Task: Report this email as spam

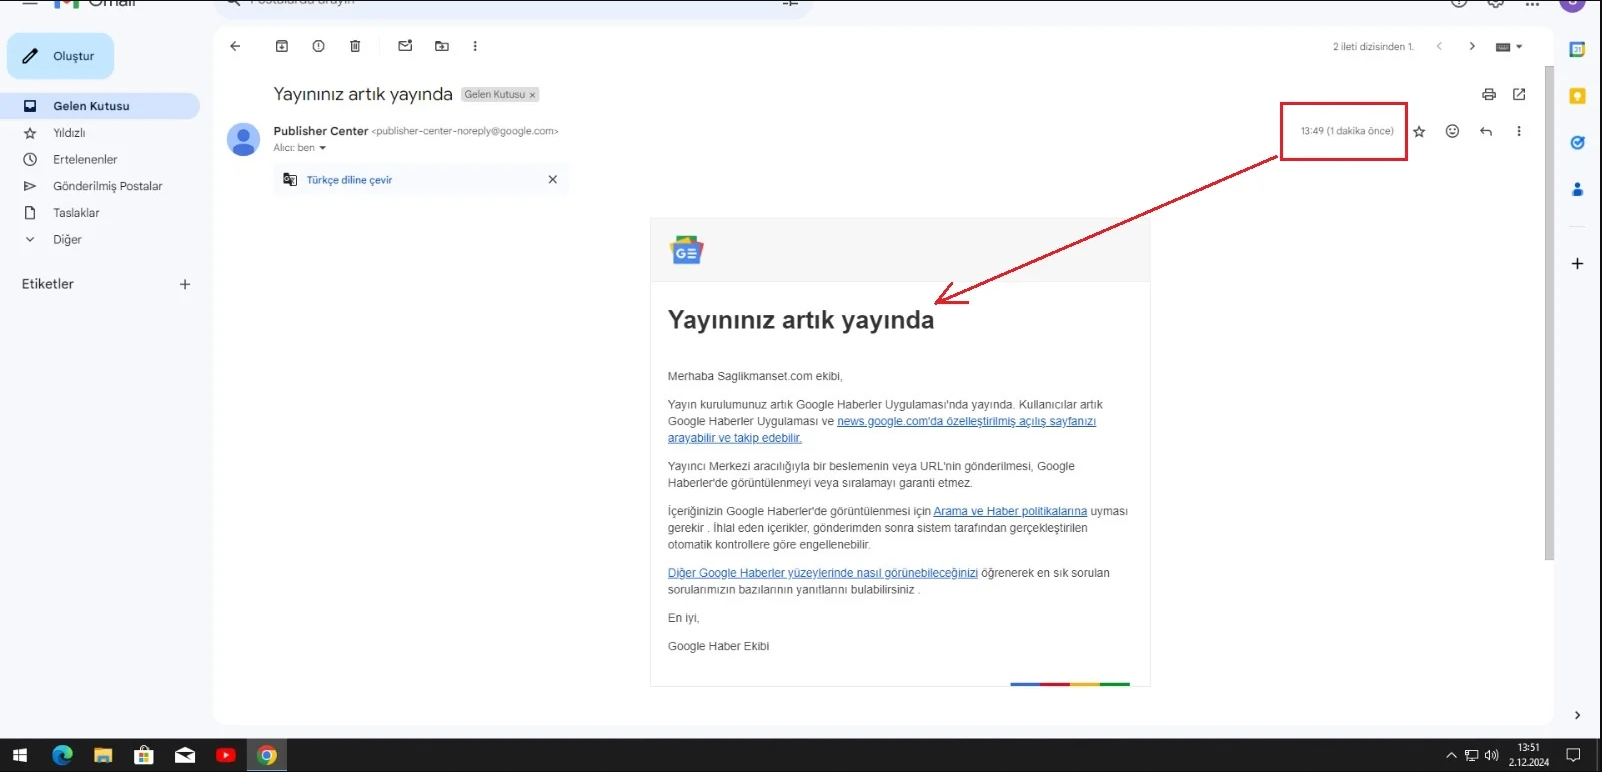Action: tap(318, 46)
